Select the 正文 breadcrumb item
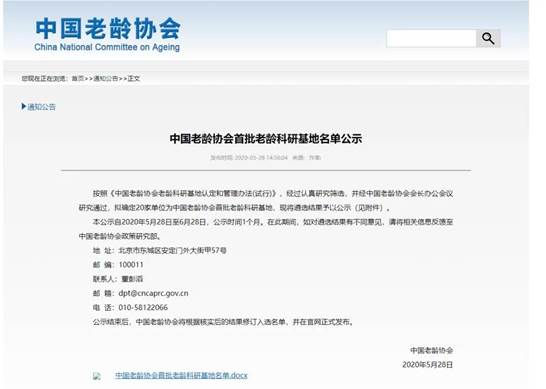This screenshot has height=389, width=546. [134, 78]
